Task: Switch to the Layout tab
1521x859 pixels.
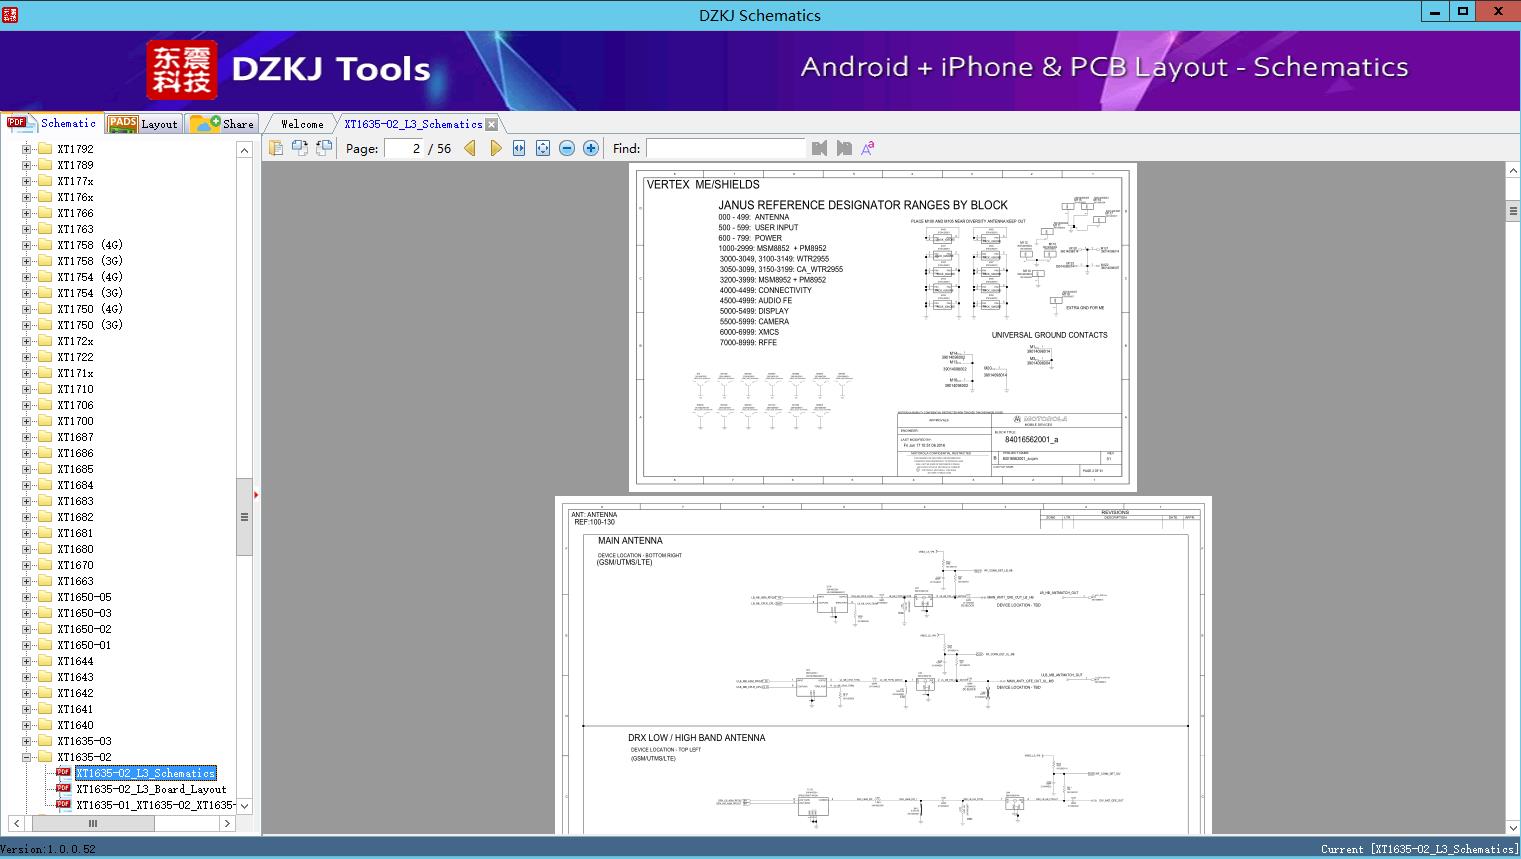Action: click(142, 124)
